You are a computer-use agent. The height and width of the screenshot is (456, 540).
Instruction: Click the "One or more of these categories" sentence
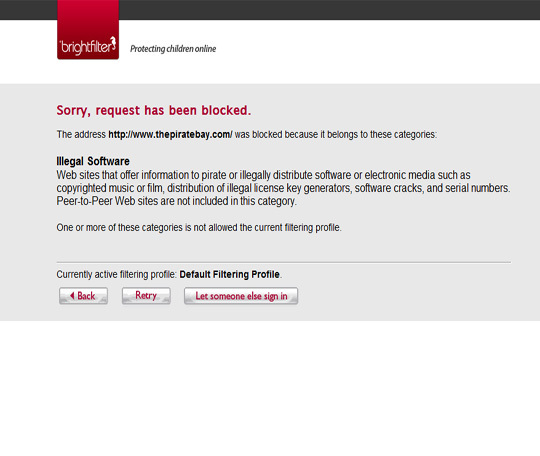(199, 228)
